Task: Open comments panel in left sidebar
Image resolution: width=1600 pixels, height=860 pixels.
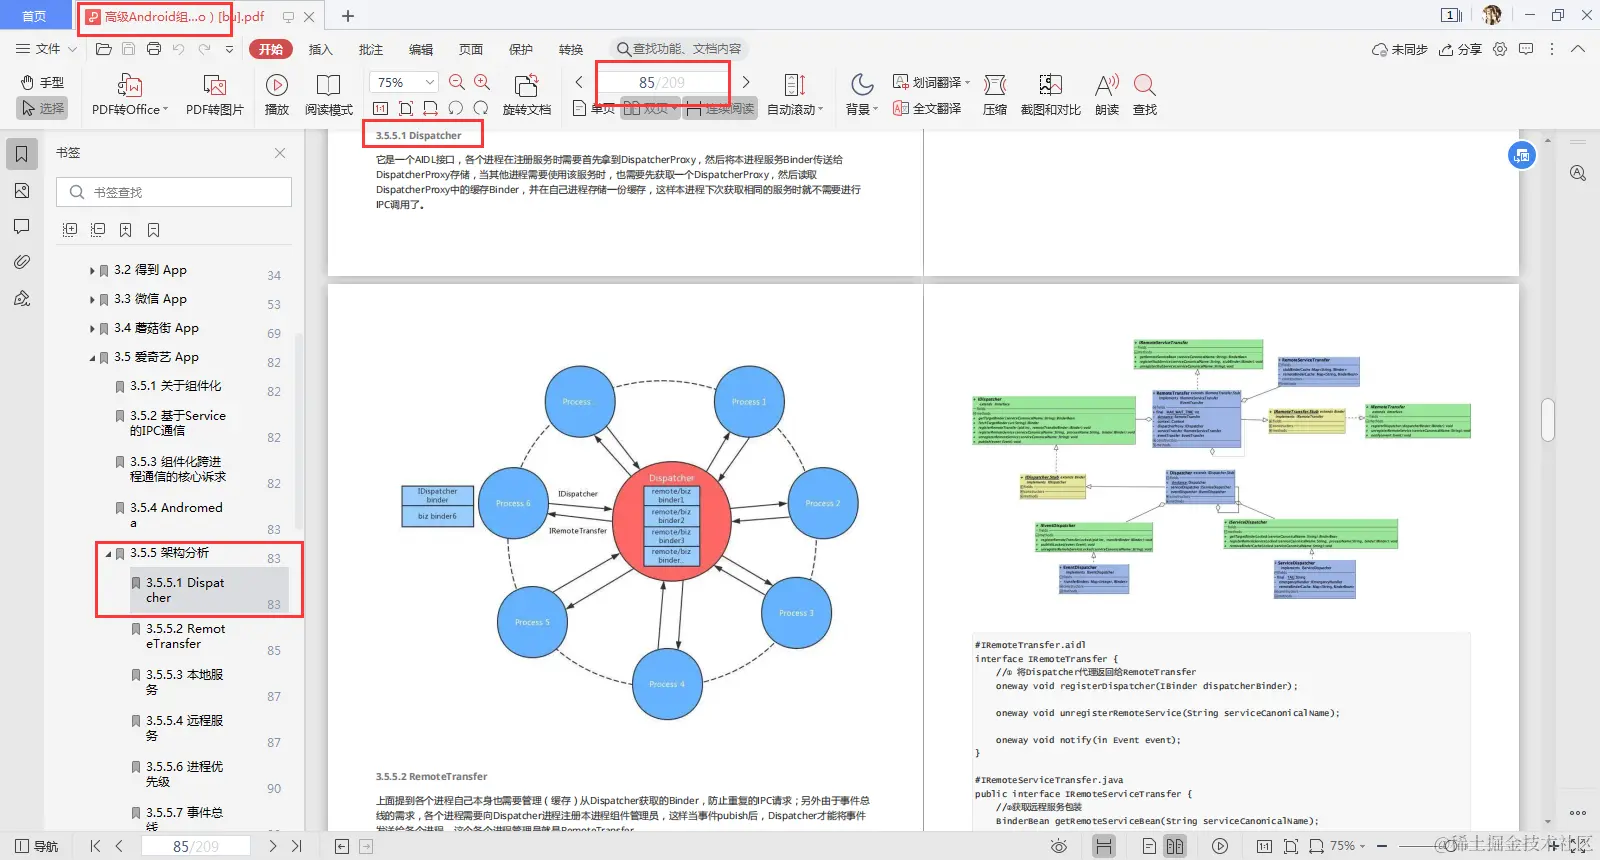Action: [x=22, y=226]
